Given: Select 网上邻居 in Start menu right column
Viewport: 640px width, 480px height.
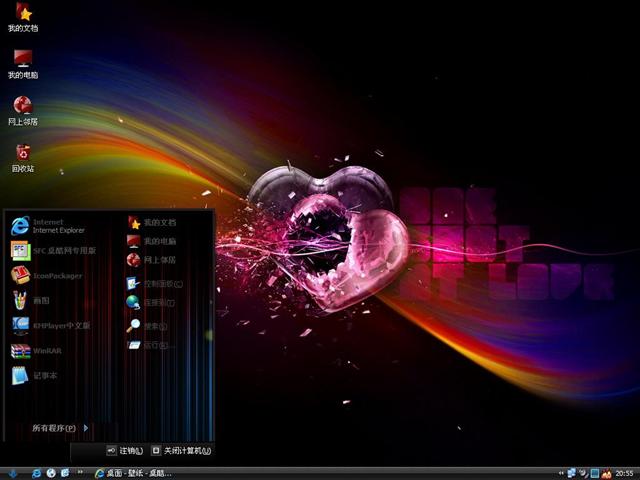Looking at the screenshot, I should click(x=152, y=260).
